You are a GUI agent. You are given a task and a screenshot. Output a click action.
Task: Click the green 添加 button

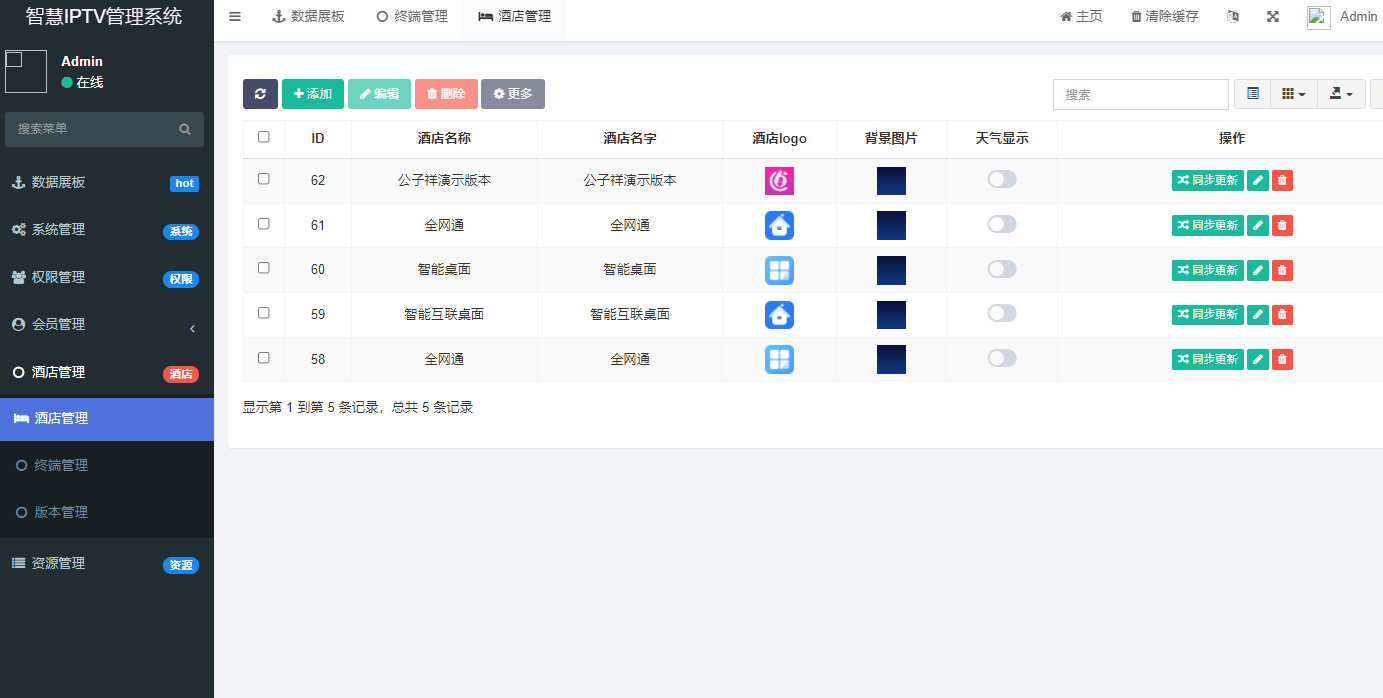point(313,94)
